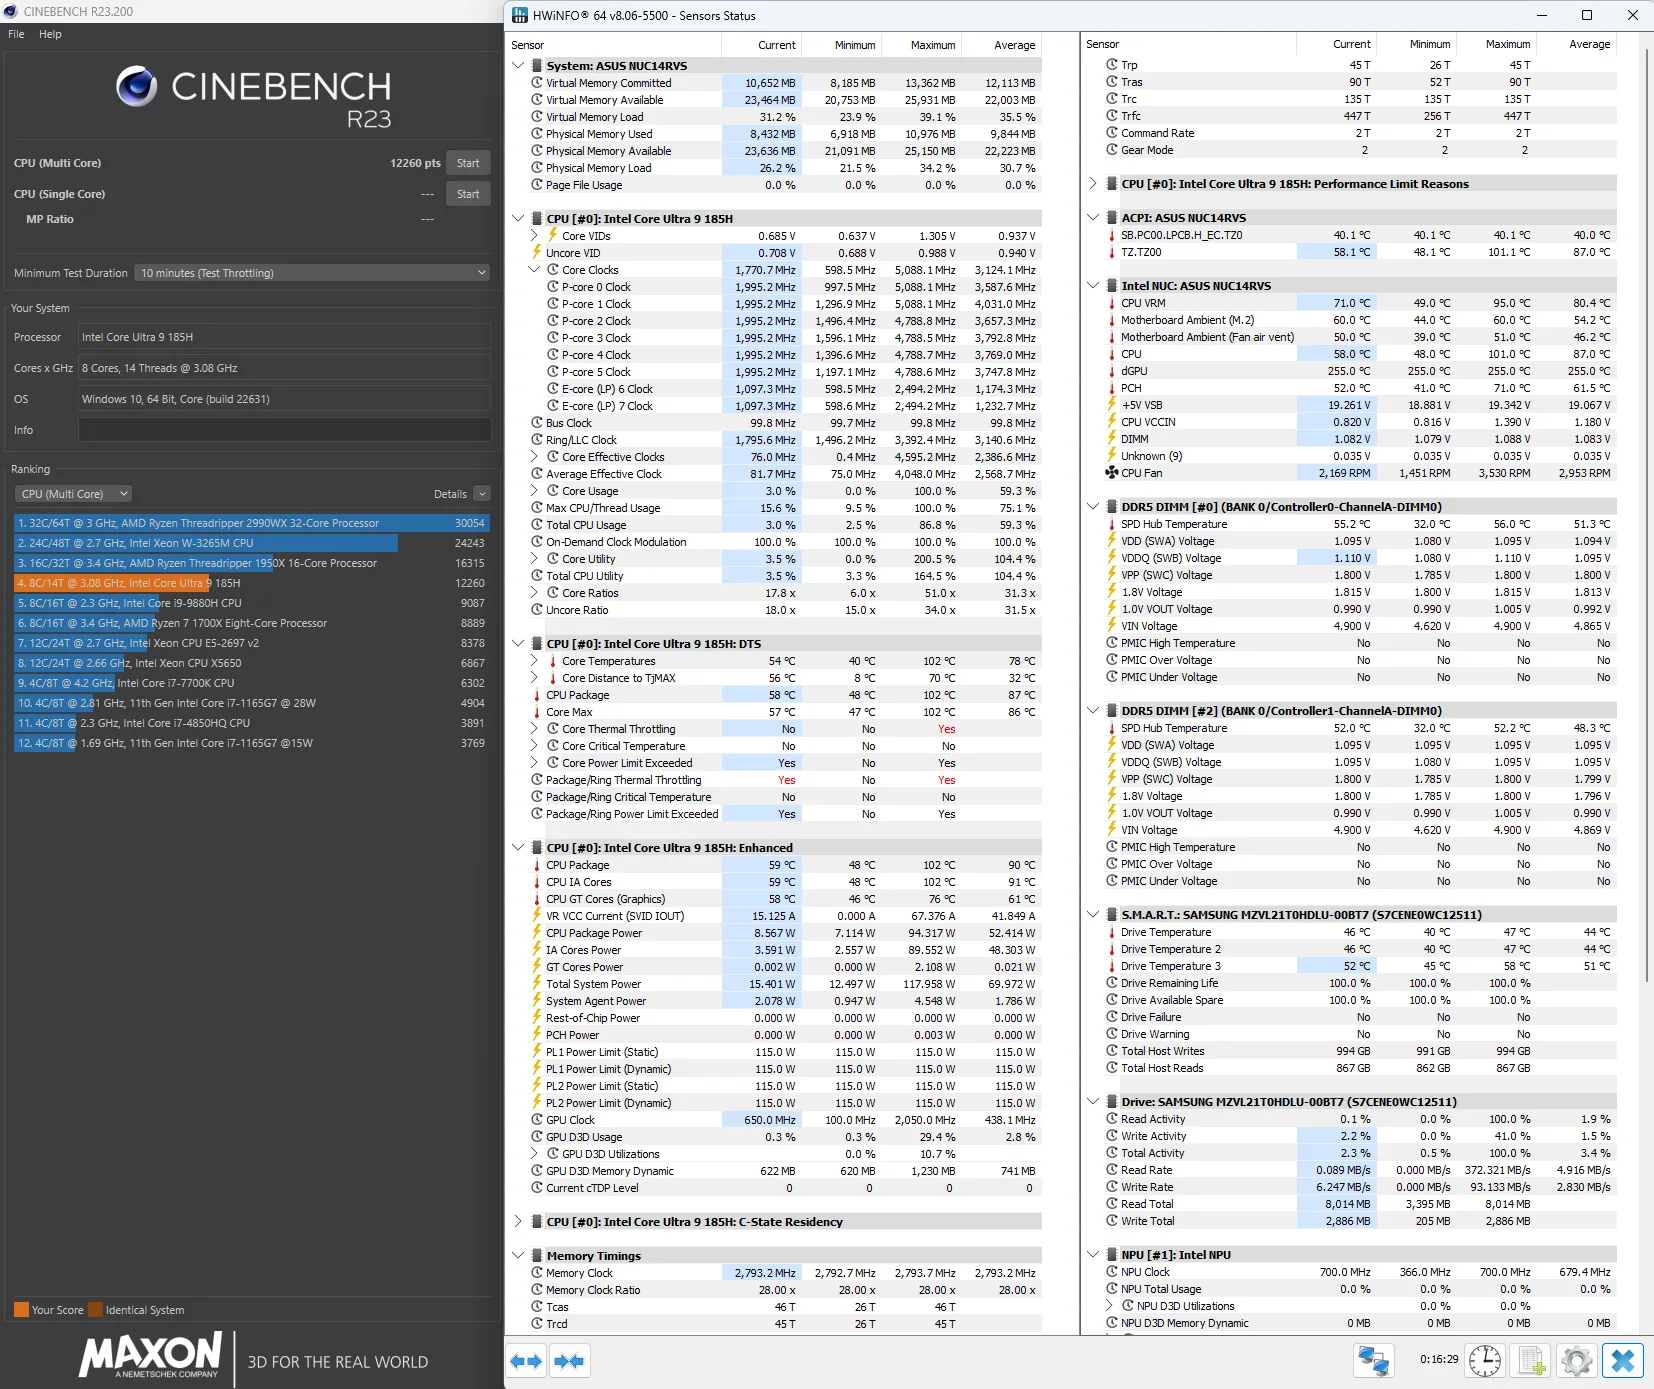
Task: Click the dropdown arrow next to Details
Action: pos(482,494)
